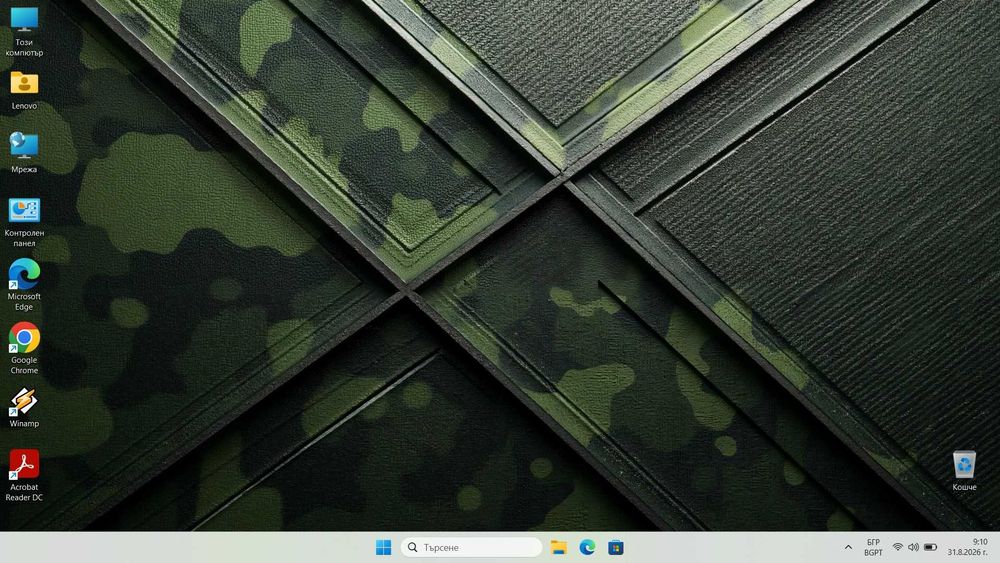Viewport: 1000px width, 563px height.
Task: Select the Google Chrome desktop shortcut
Action: pyautogui.click(x=24, y=348)
